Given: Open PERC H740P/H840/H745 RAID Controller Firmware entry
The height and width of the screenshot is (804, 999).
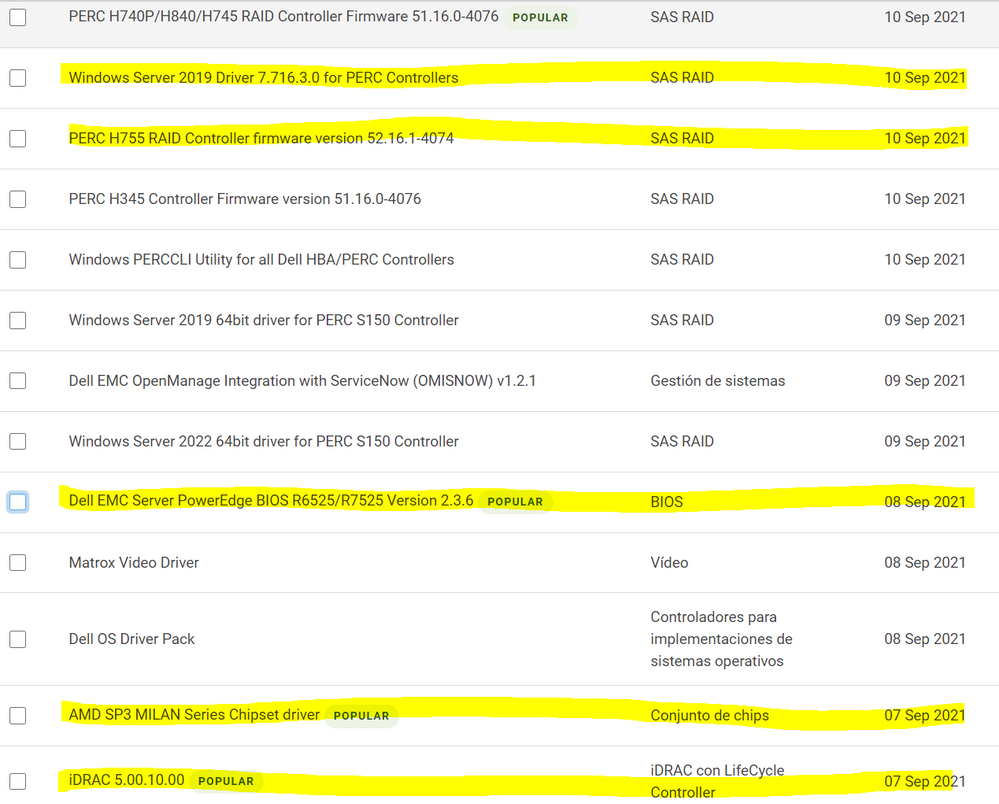Looking at the screenshot, I should (x=284, y=17).
